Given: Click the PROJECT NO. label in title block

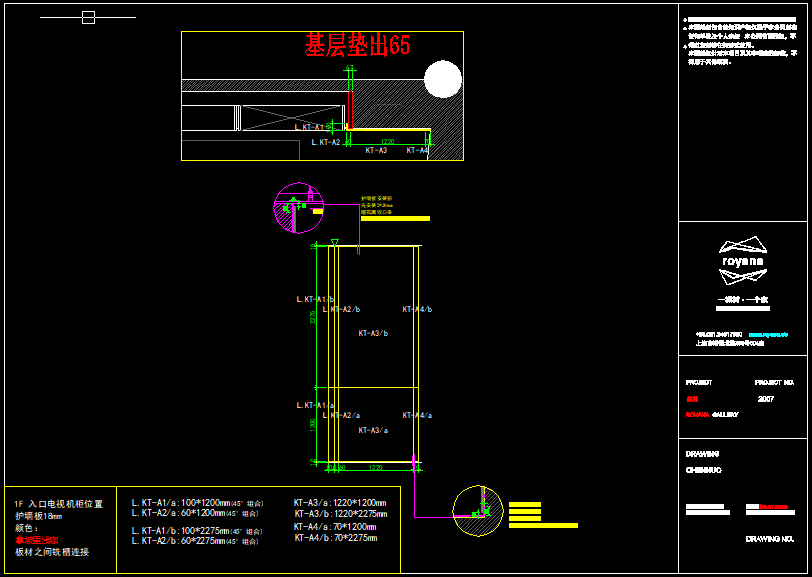Looking at the screenshot, I should (774, 382).
